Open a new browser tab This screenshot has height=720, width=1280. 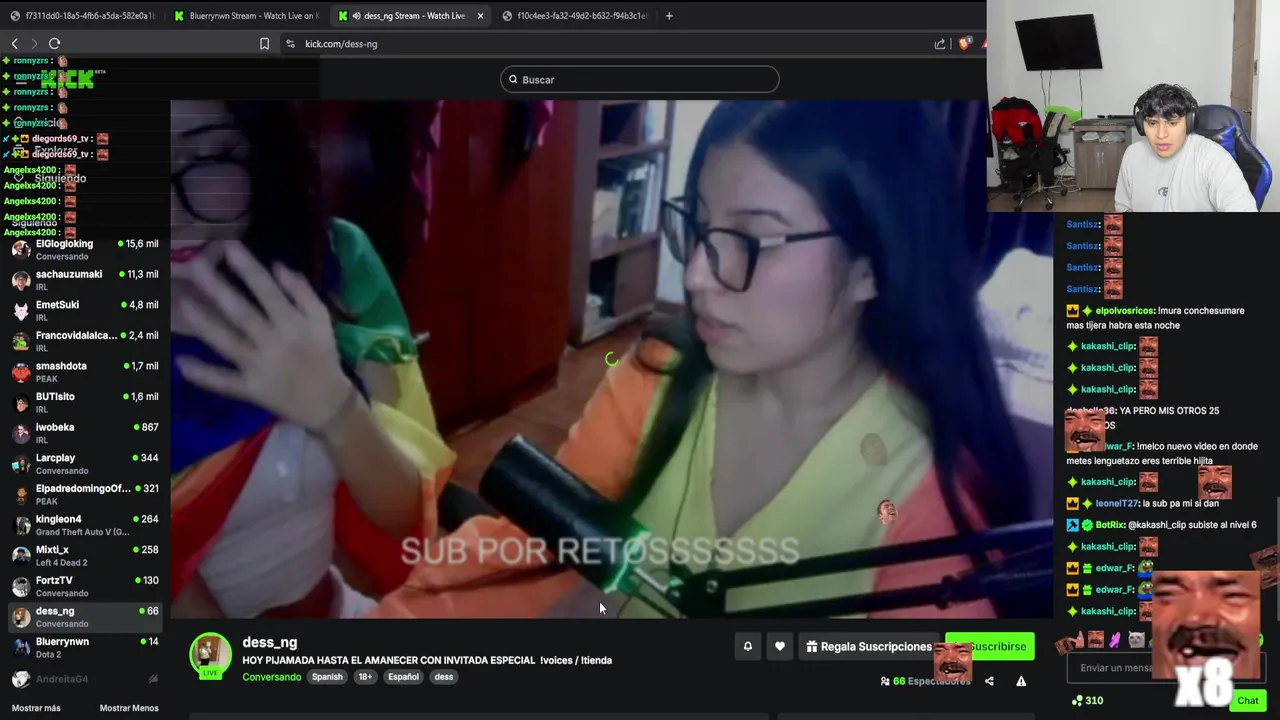[x=669, y=16]
